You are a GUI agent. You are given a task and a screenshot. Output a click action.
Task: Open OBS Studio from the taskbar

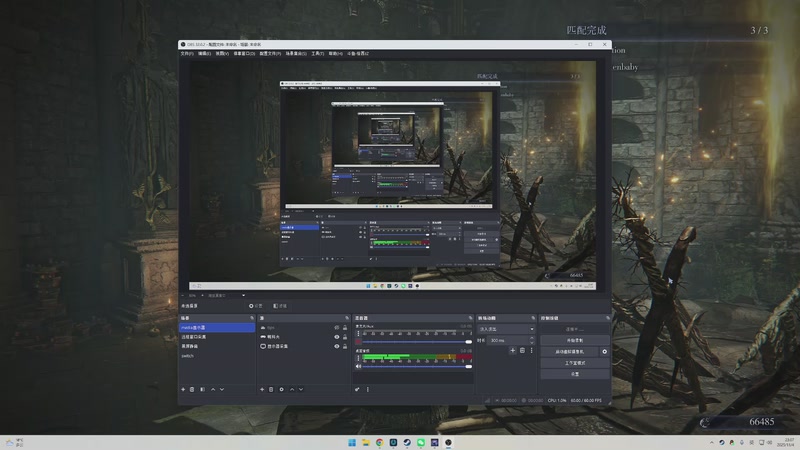[x=449, y=442]
